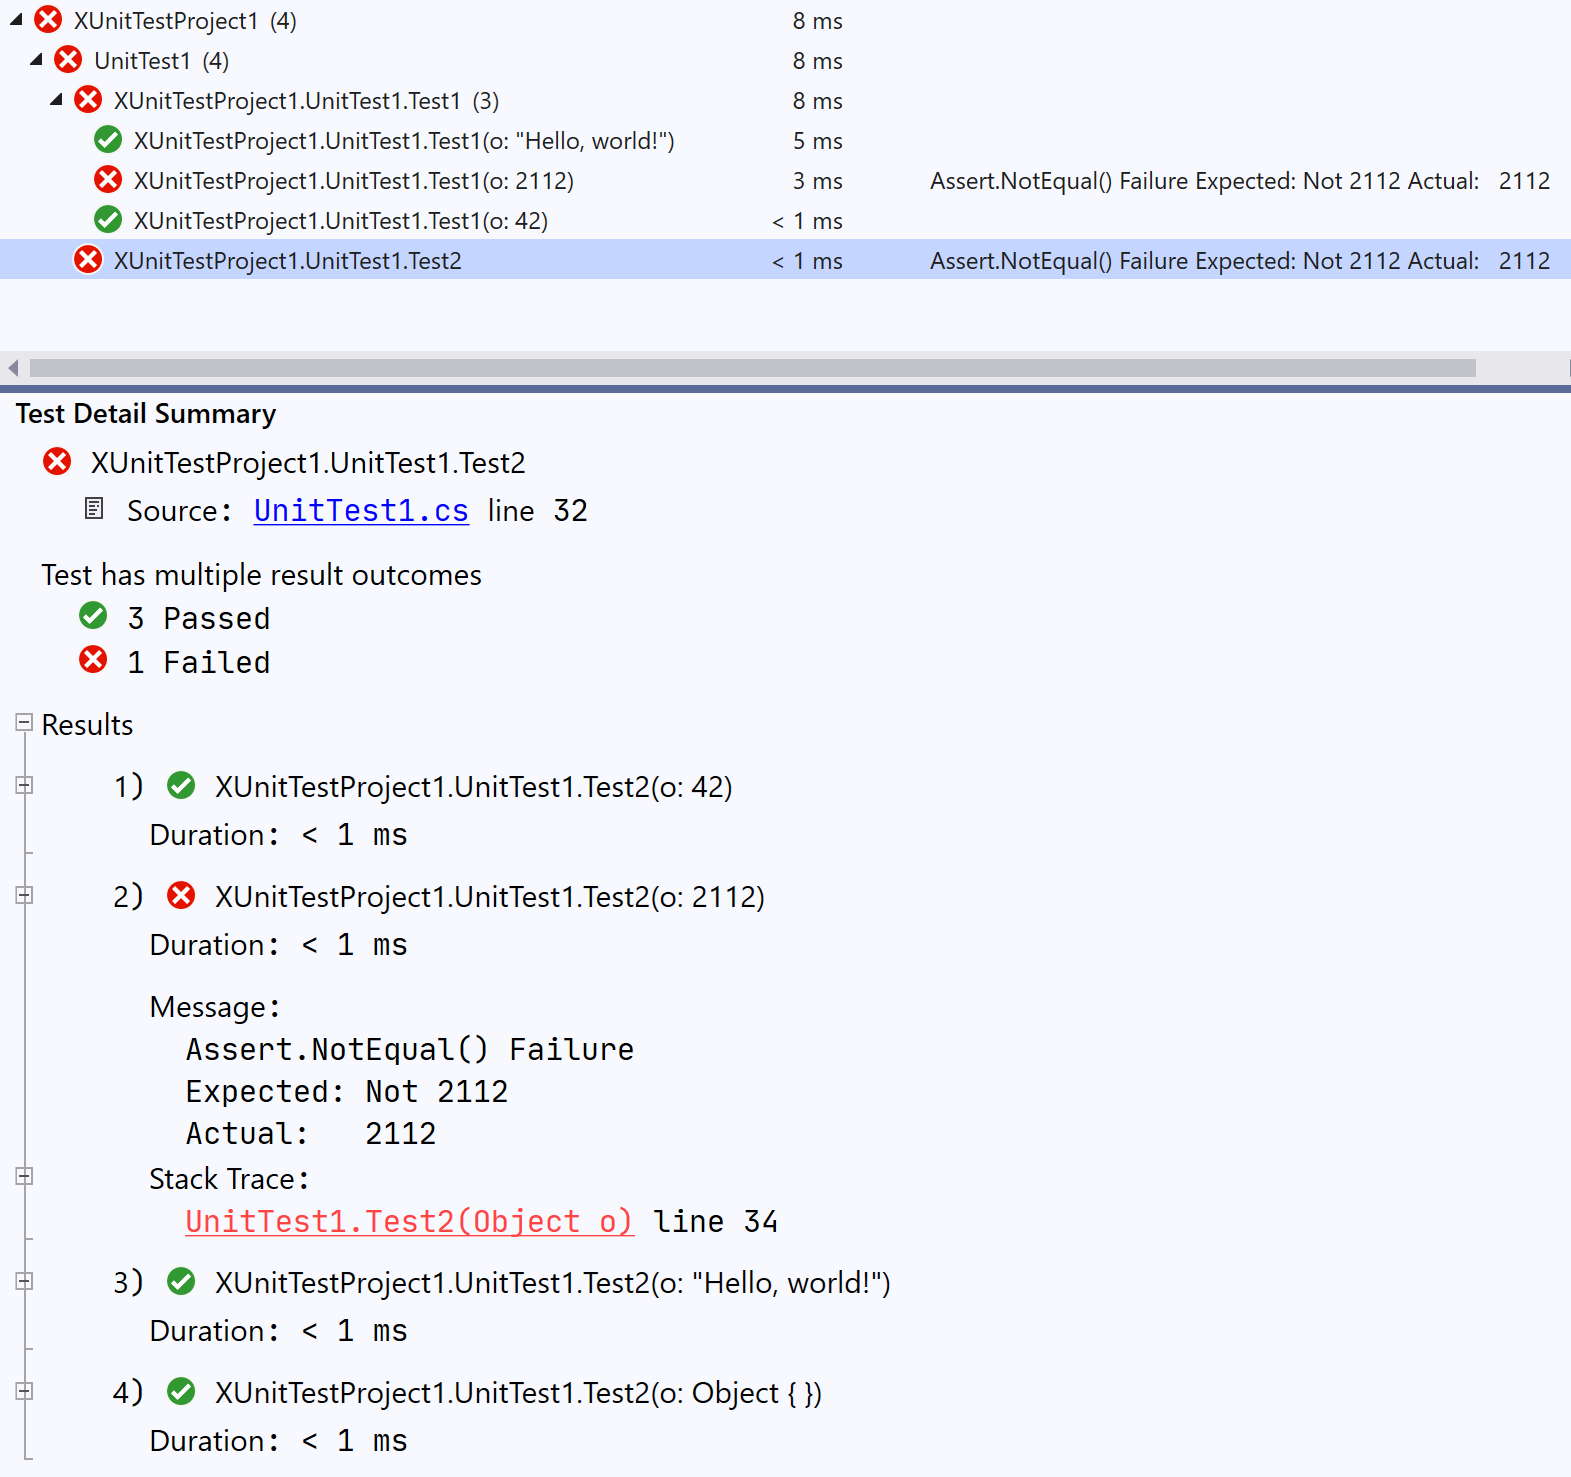Screen dimensions: 1571x1477
Task: Click passed icon of result Test2(o: "Hello, world!")
Action: 181,1282
